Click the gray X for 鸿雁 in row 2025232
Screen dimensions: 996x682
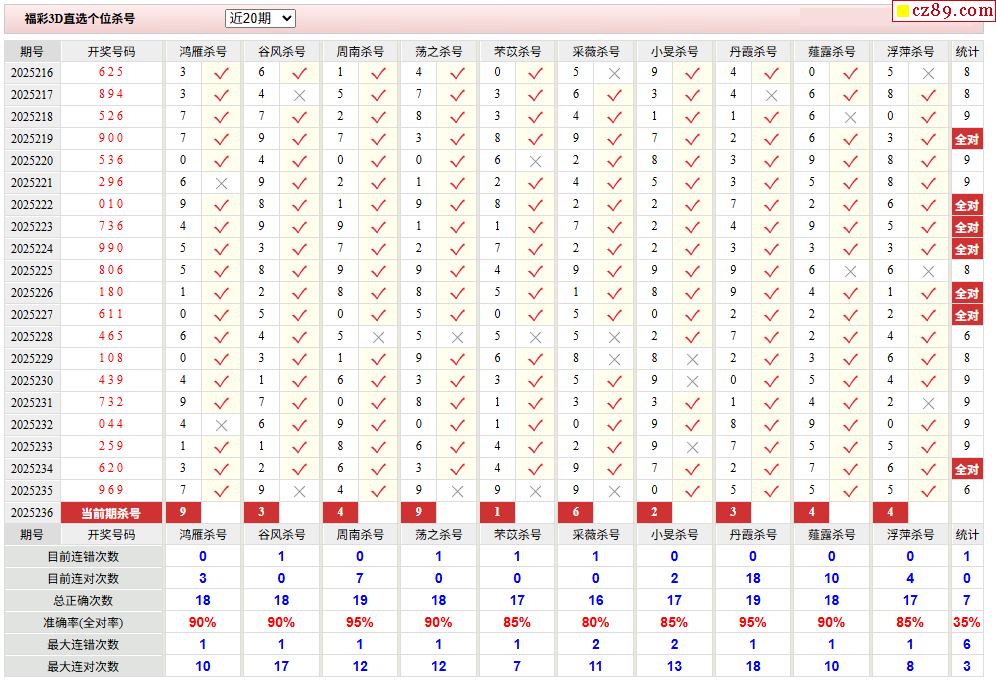click(x=221, y=425)
